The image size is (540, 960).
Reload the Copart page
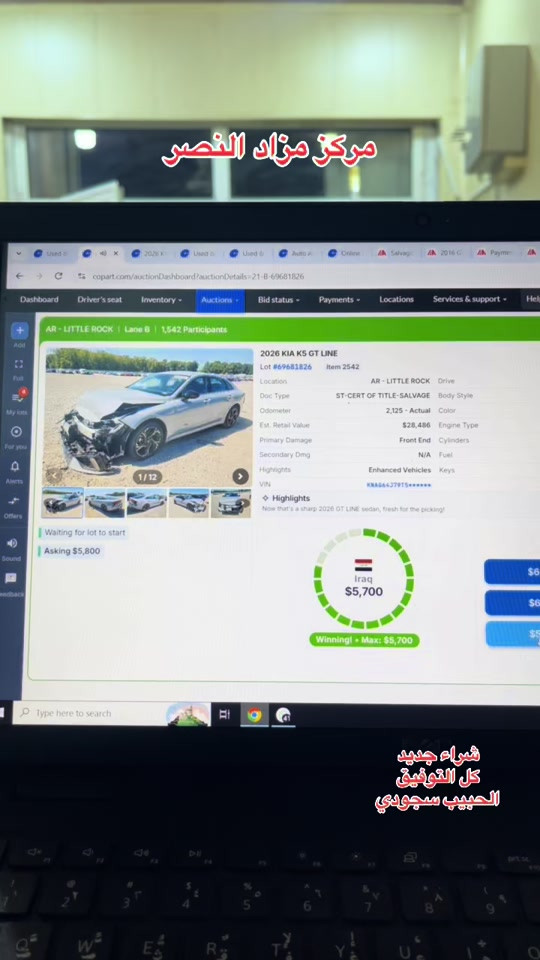[59, 276]
